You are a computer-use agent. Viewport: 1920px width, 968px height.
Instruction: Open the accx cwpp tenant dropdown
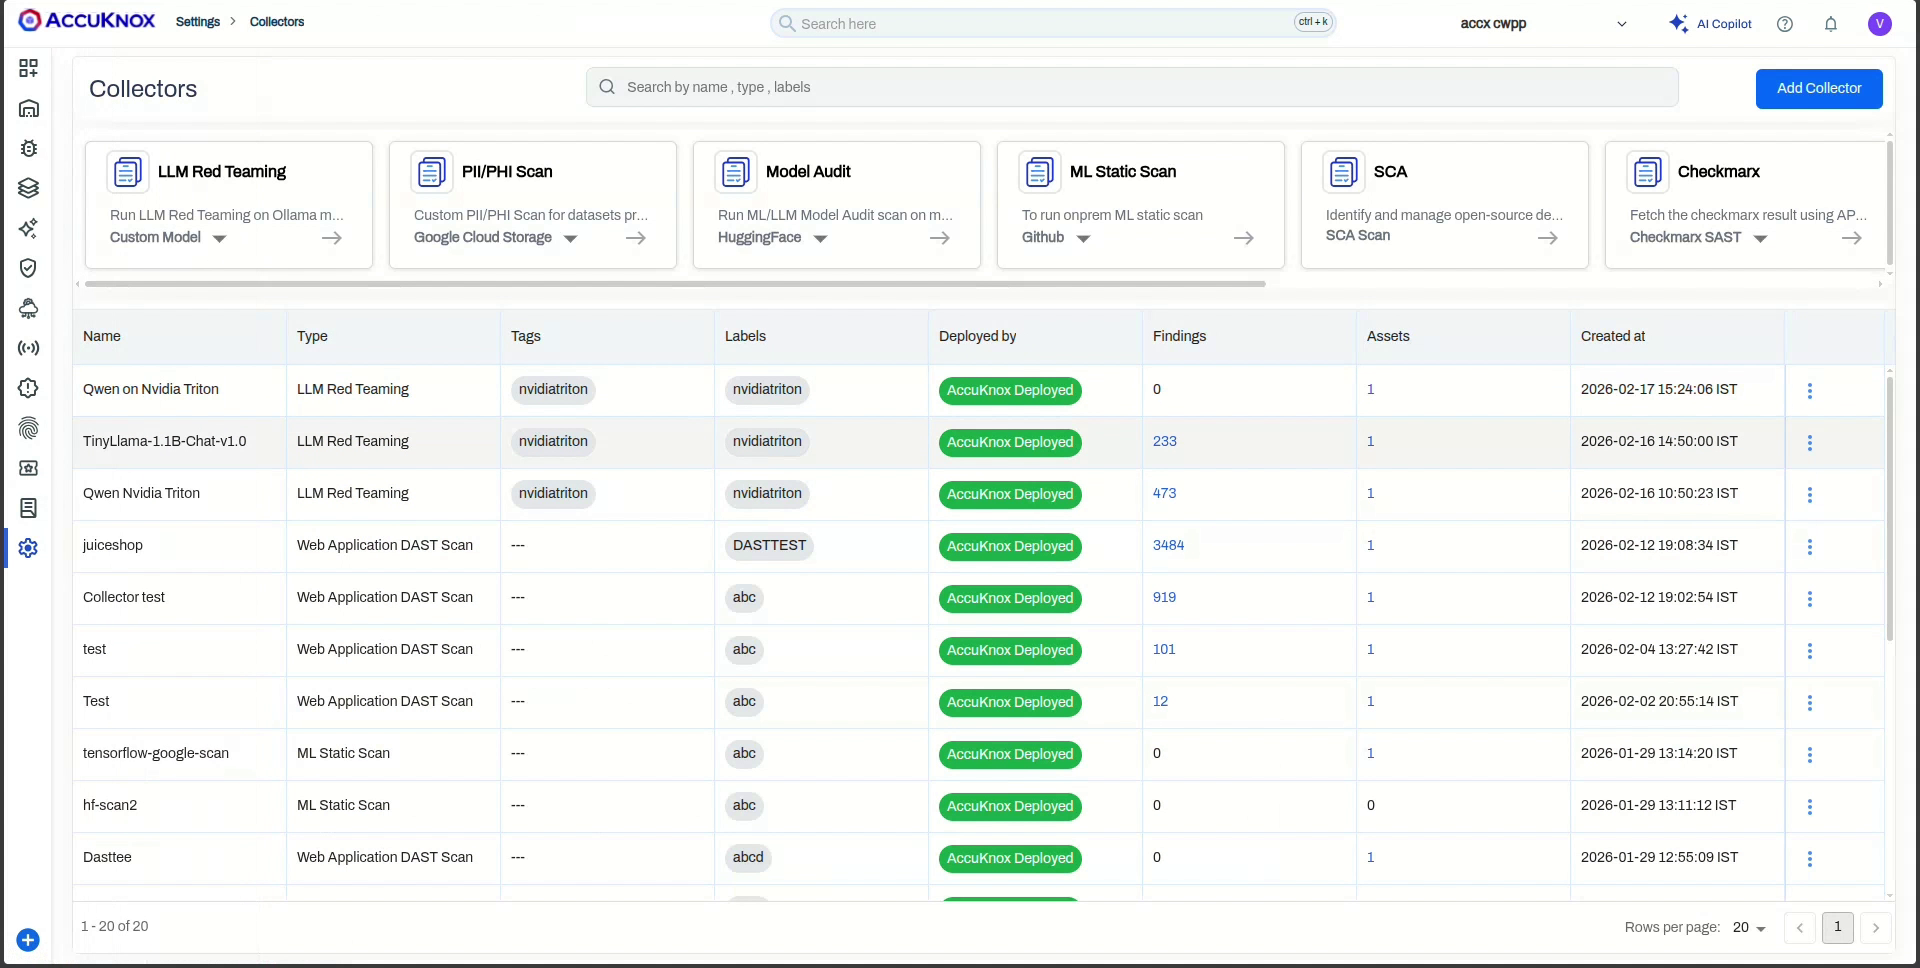point(1543,24)
